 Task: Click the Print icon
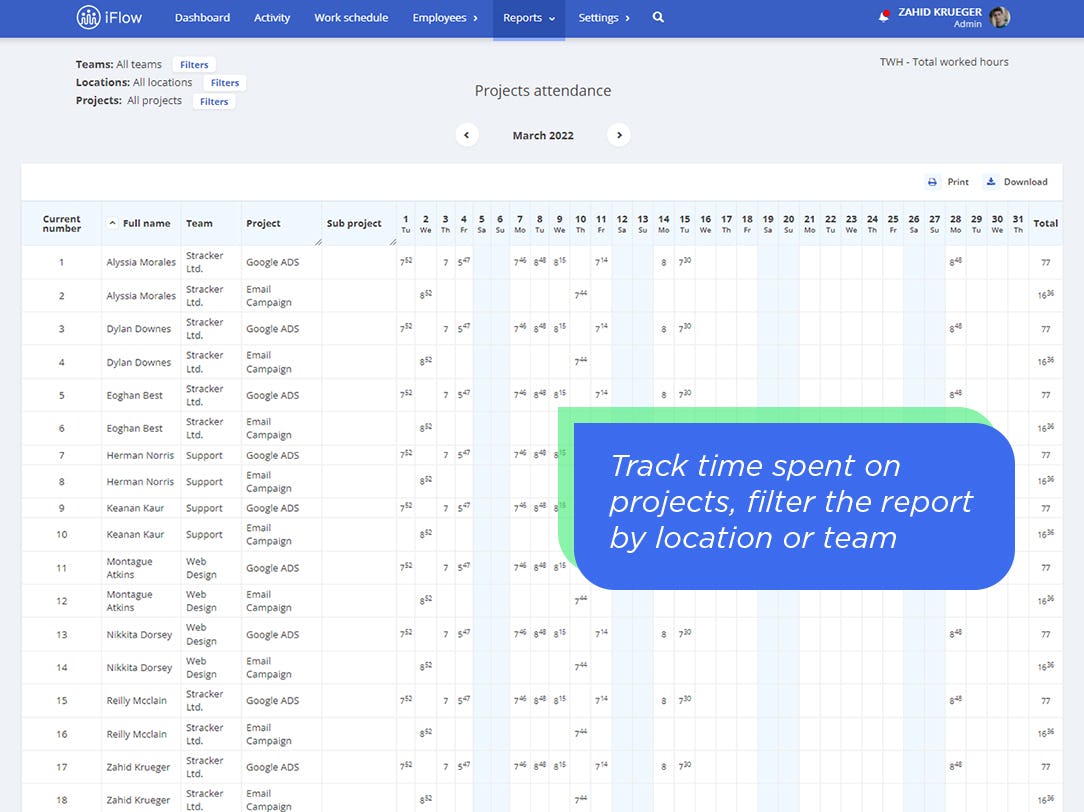point(931,182)
